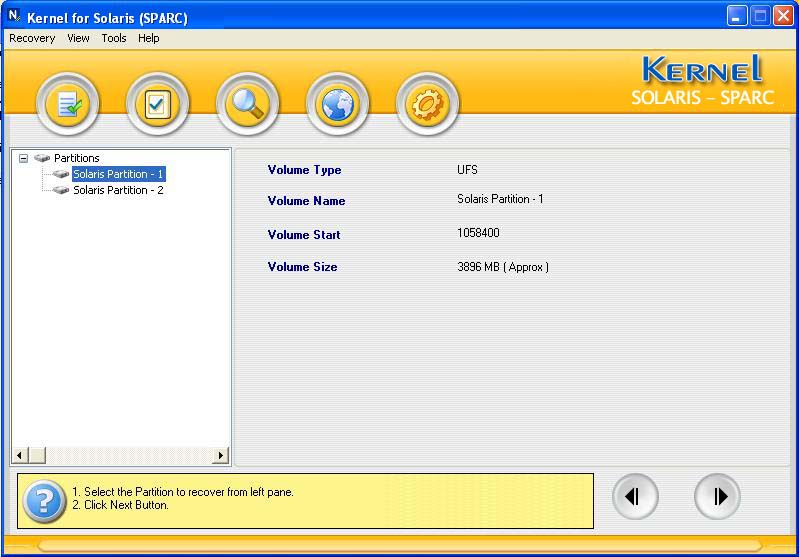Click the Kernel Solaris - SPARC logo
Image resolution: width=799 pixels, height=557 pixels.
click(x=703, y=81)
